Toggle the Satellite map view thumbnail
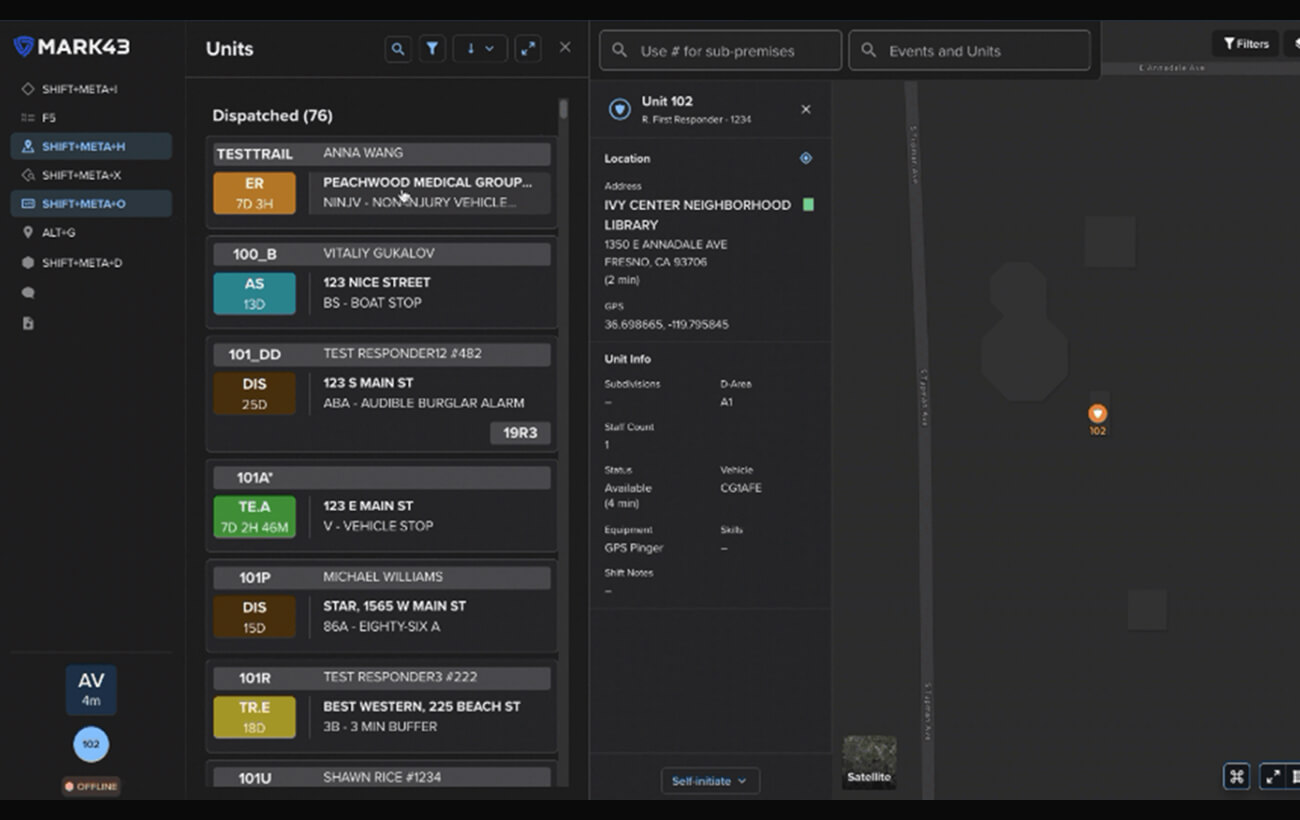Image resolution: width=1300 pixels, height=820 pixels. [x=869, y=762]
